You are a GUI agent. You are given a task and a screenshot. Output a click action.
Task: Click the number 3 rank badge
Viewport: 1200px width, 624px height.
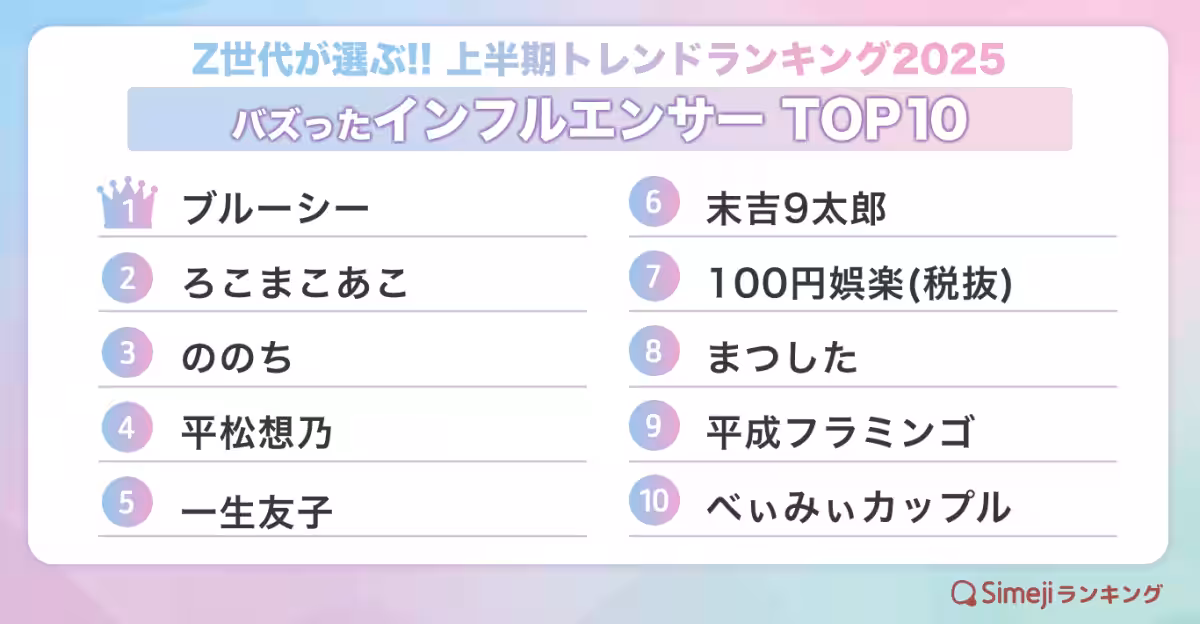(x=127, y=354)
